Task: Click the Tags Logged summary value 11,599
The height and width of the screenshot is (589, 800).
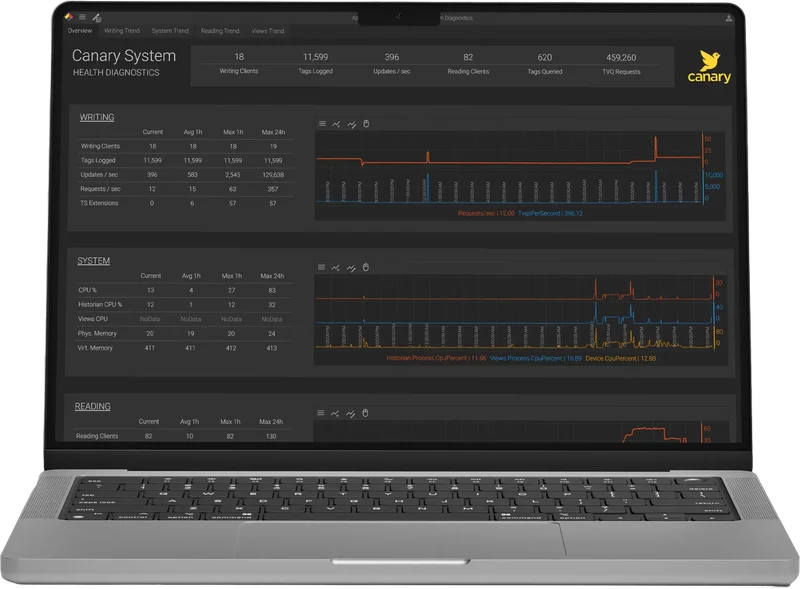Action: (315, 57)
